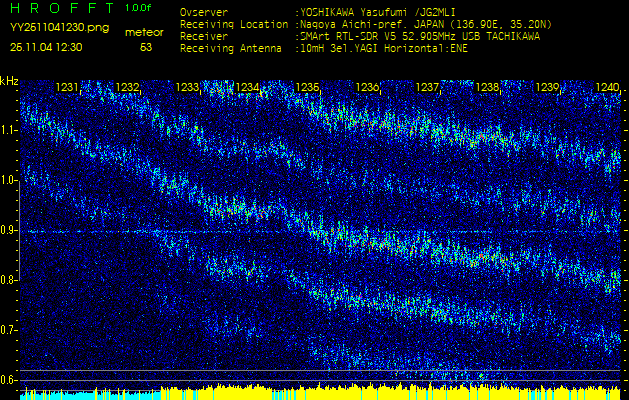Viewport: 629px width, 400px height.
Task: Select the 1238 time marker
Action: [487, 88]
